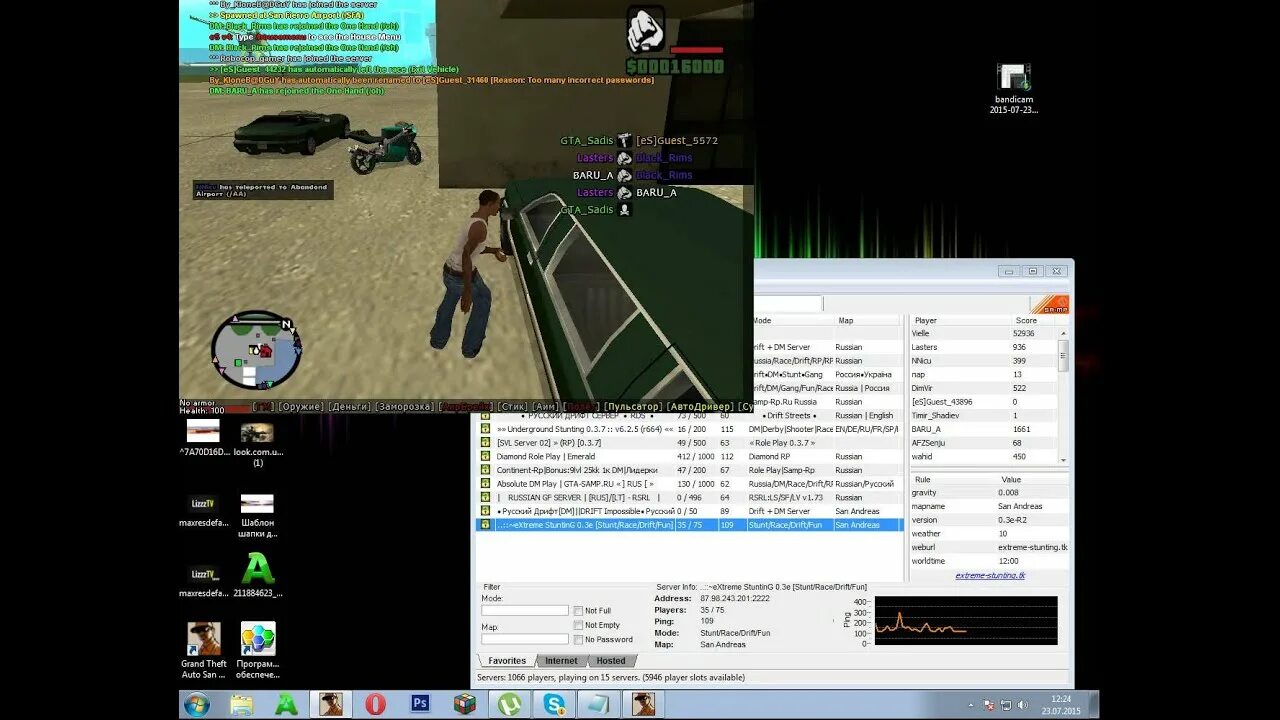Select the gravity rule row
The height and width of the screenshot is (720, 1280).
point(989,492)
